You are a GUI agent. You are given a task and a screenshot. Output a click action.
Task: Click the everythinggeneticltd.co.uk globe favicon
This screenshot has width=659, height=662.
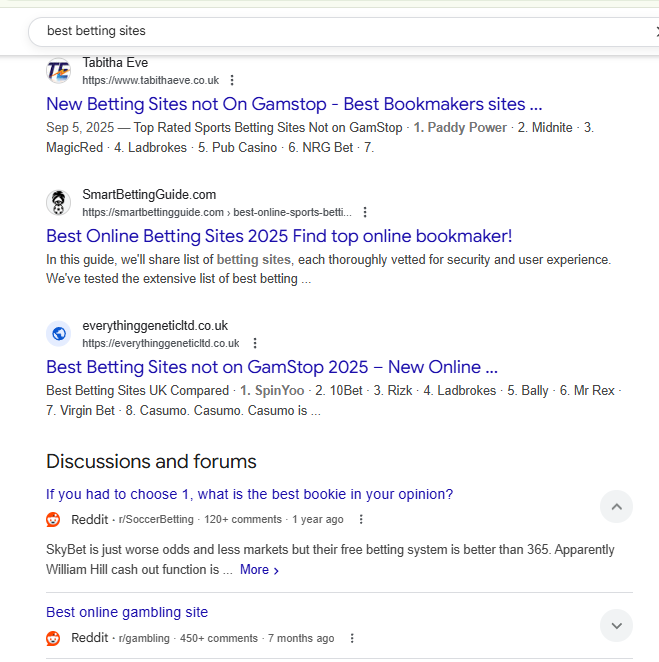point(59,334)
